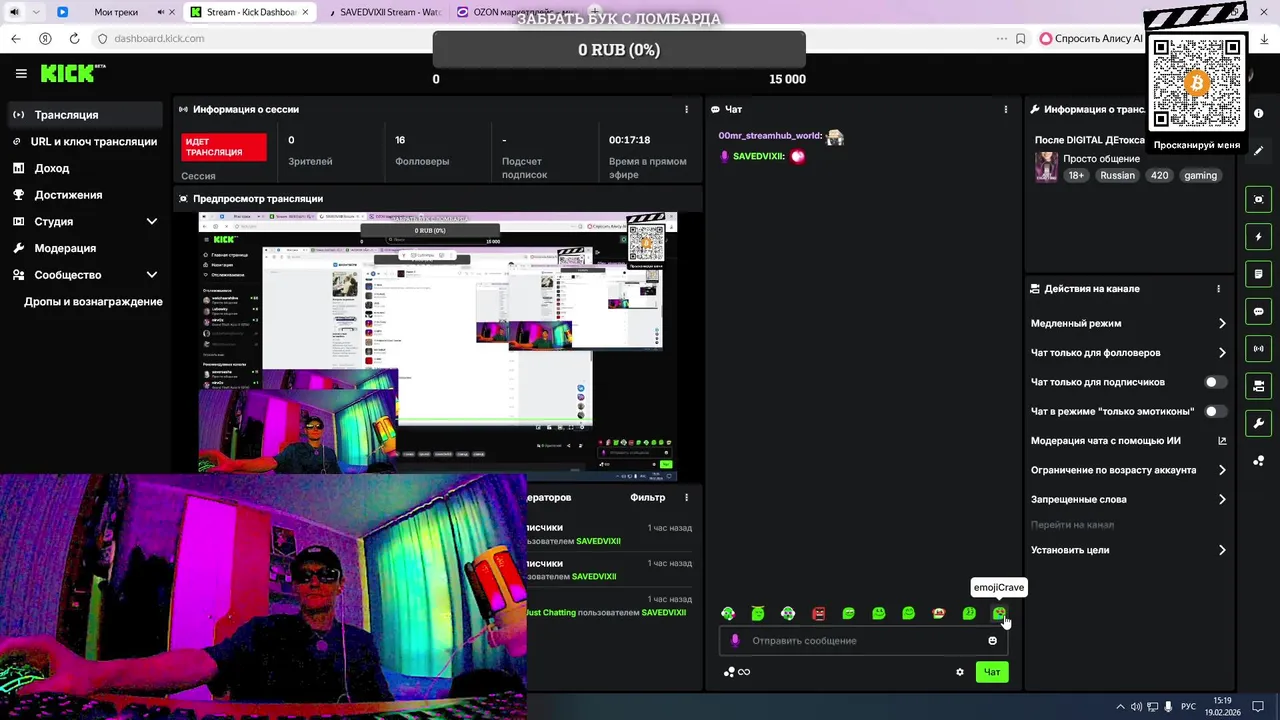Open chat settings gear icon
This screenshot has height=720, width=1280.
[960, 672]
